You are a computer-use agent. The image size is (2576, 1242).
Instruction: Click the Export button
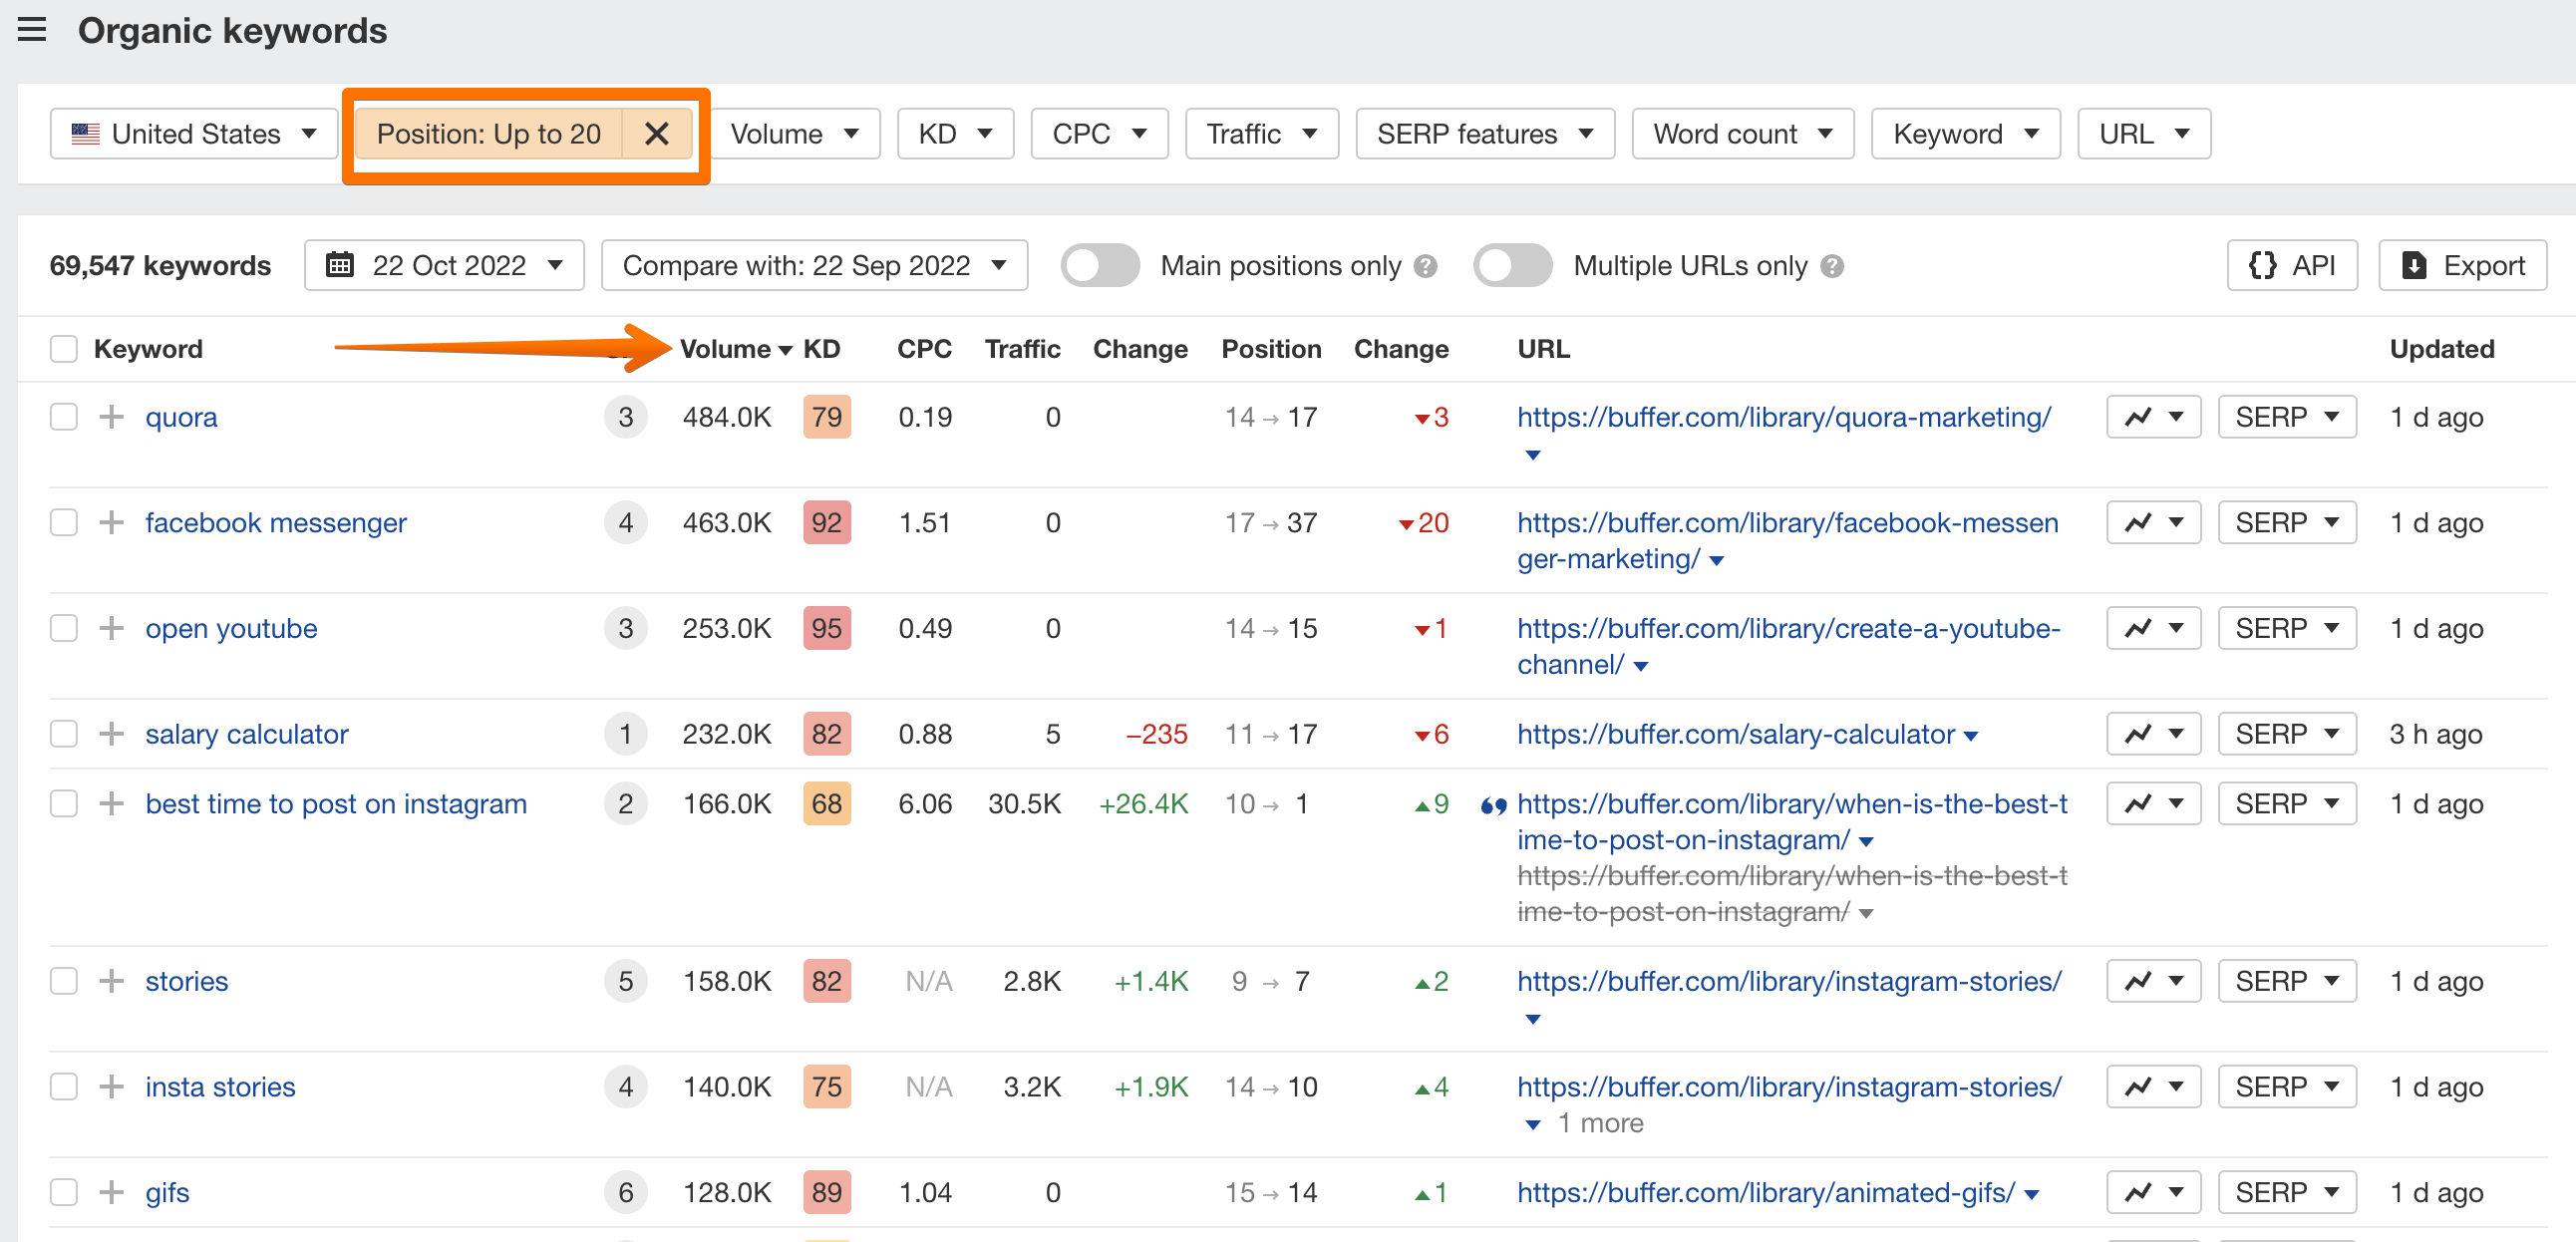coord(2462,265)
